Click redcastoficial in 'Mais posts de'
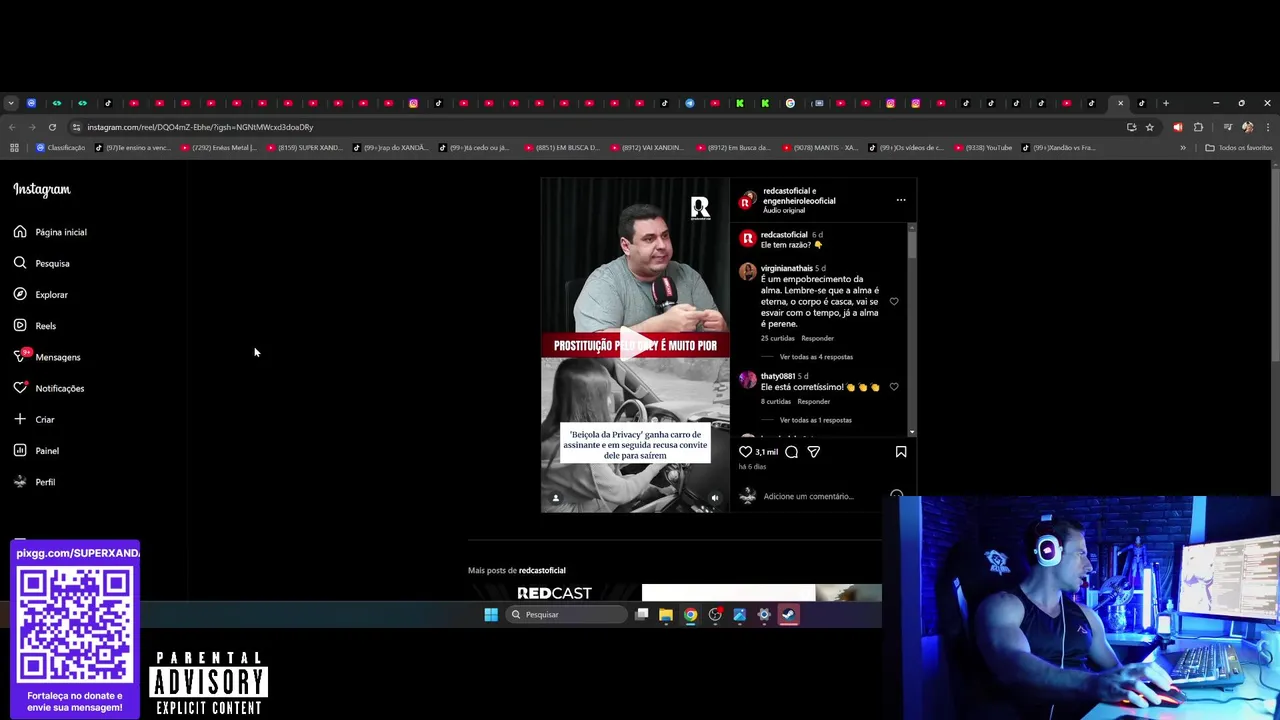This screenshot has width=1280, height=720. [x=542, y=570]
